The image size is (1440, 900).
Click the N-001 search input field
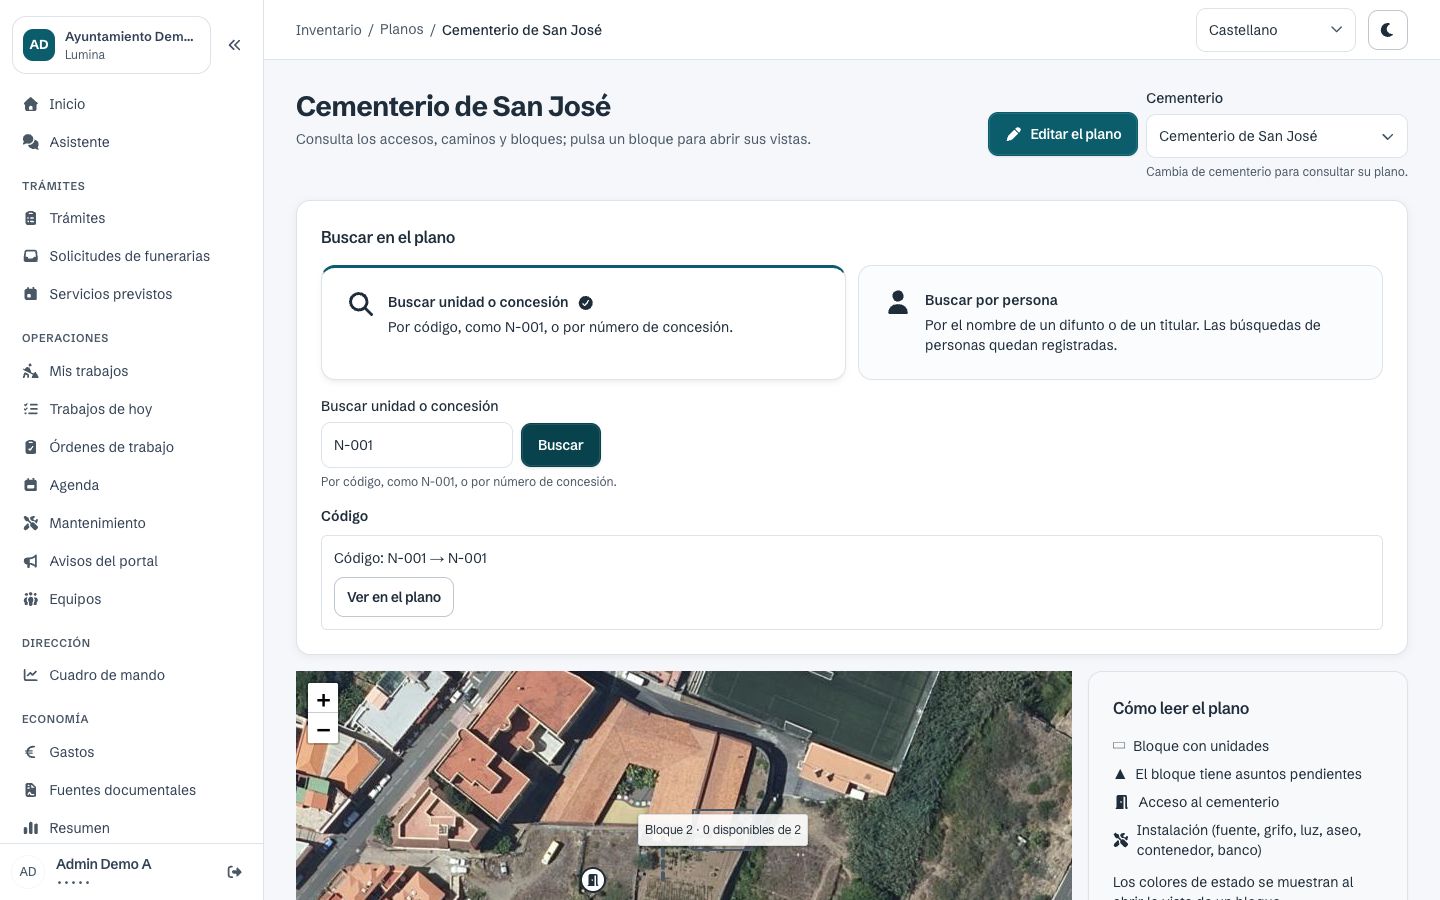(416, 445)
